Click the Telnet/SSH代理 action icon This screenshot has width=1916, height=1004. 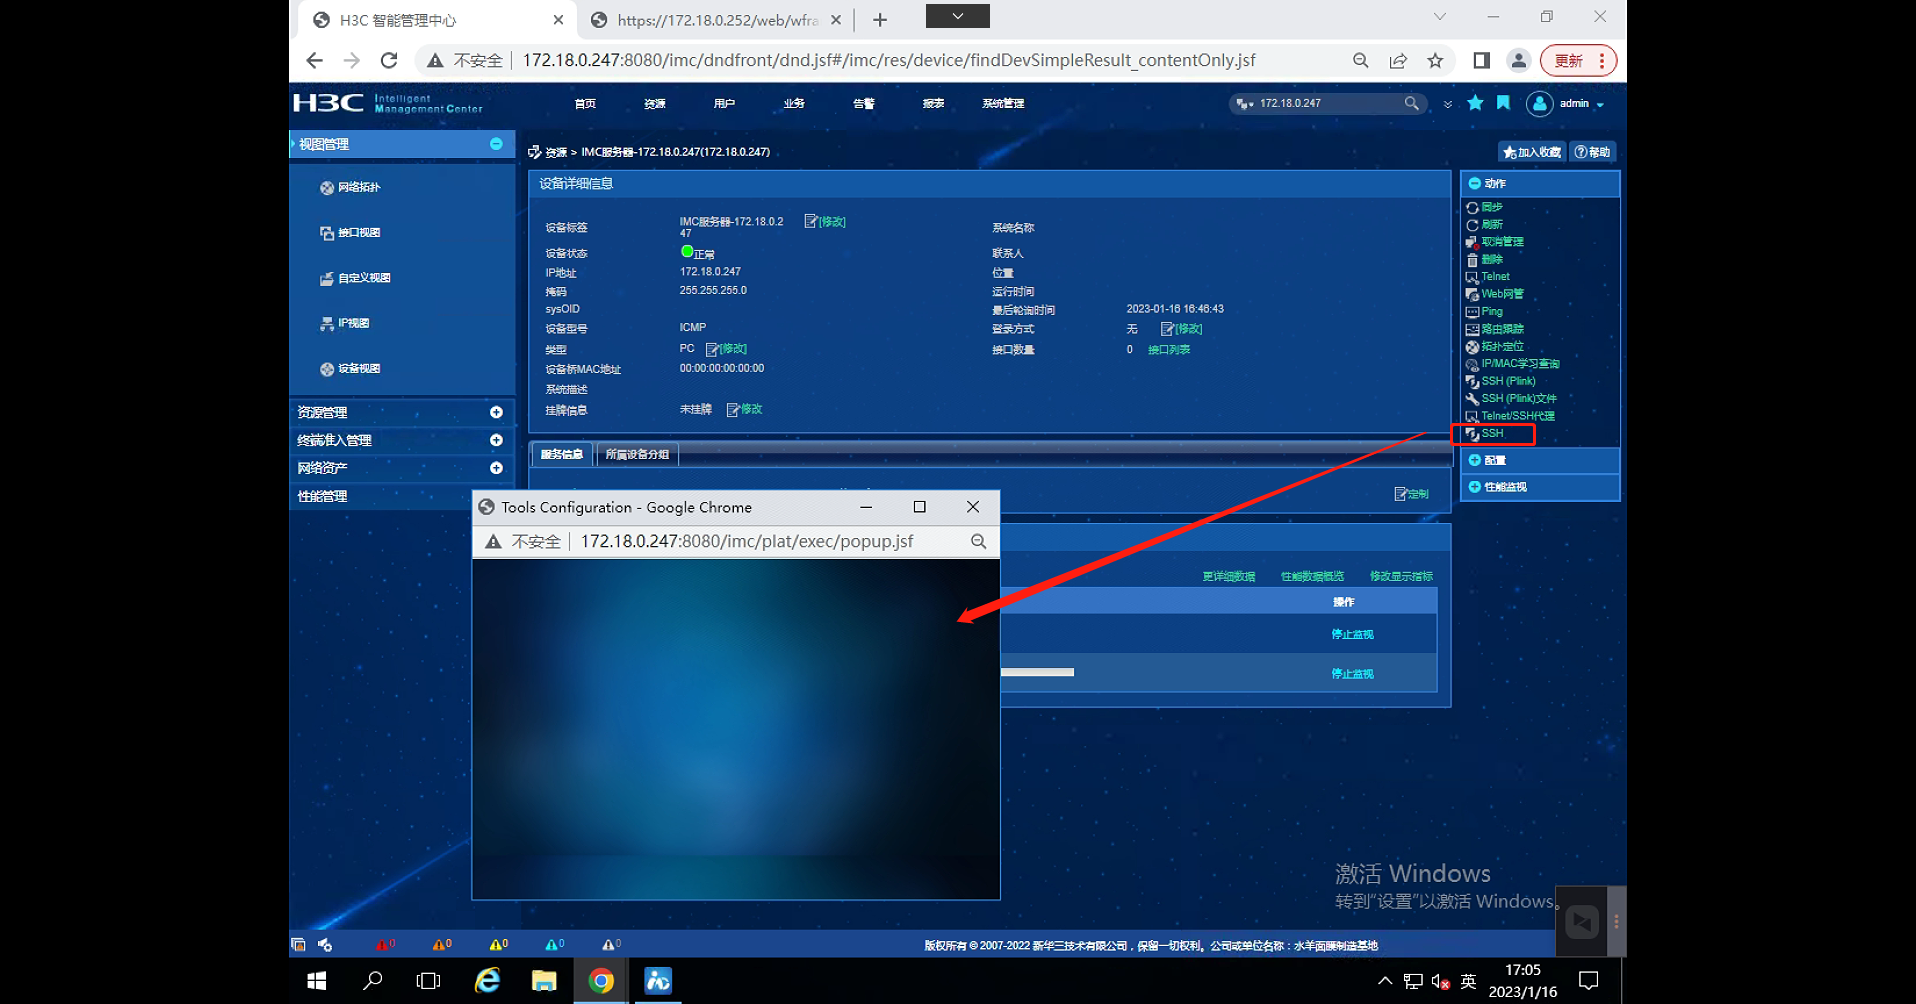pos(1472,416)
